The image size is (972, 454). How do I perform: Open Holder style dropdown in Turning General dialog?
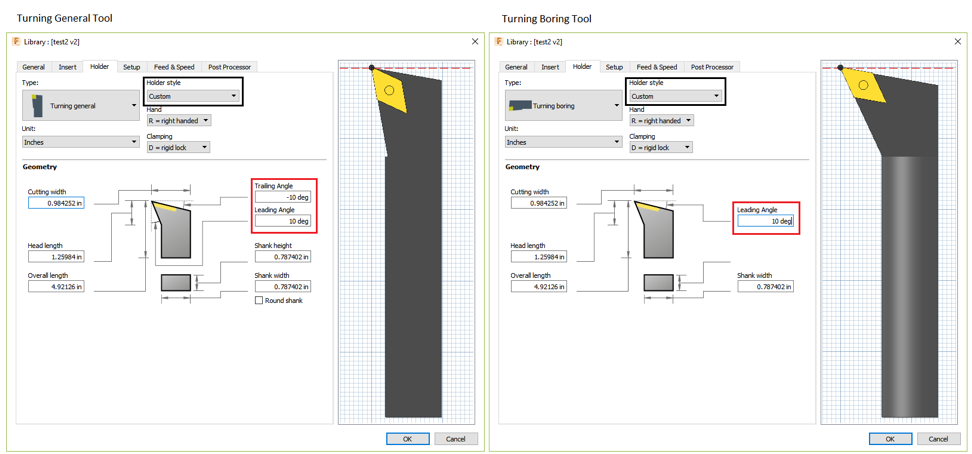click(x=193, y=96)
